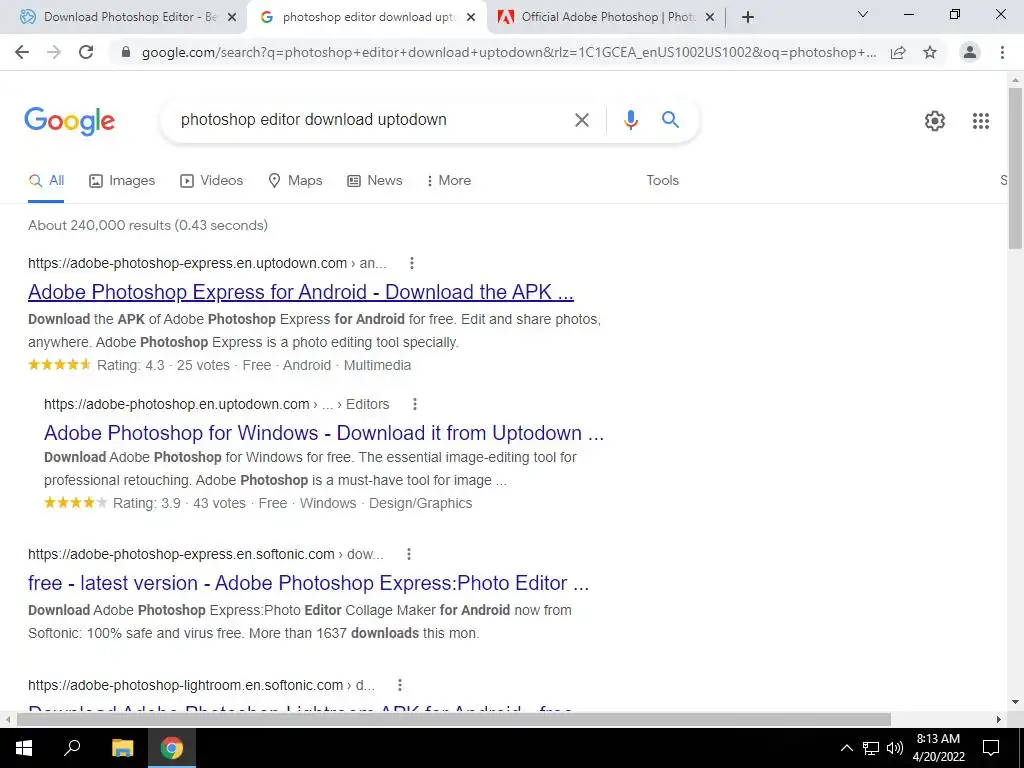Open options for uptodown Express result
Viewport: 1024px width, 768px height.
(411, 263)
